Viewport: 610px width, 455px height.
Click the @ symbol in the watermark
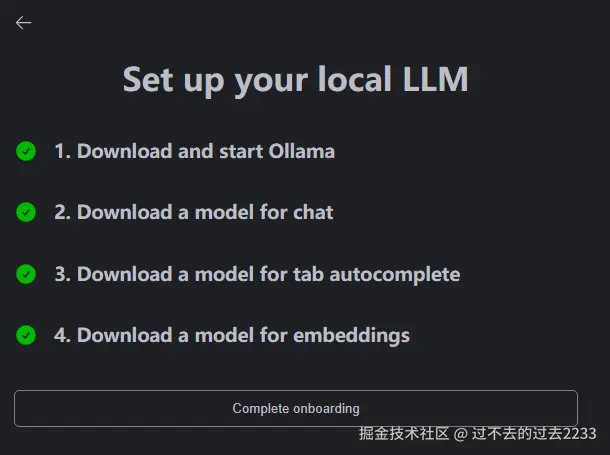[461, 434]
